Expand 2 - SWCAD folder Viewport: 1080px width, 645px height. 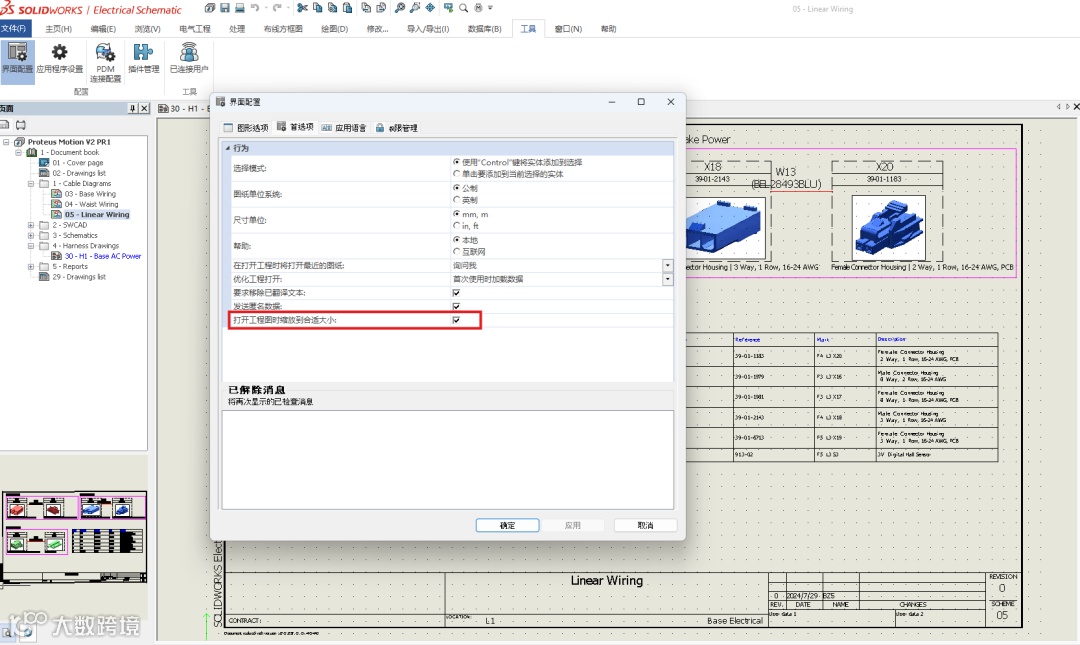[31, 225]
